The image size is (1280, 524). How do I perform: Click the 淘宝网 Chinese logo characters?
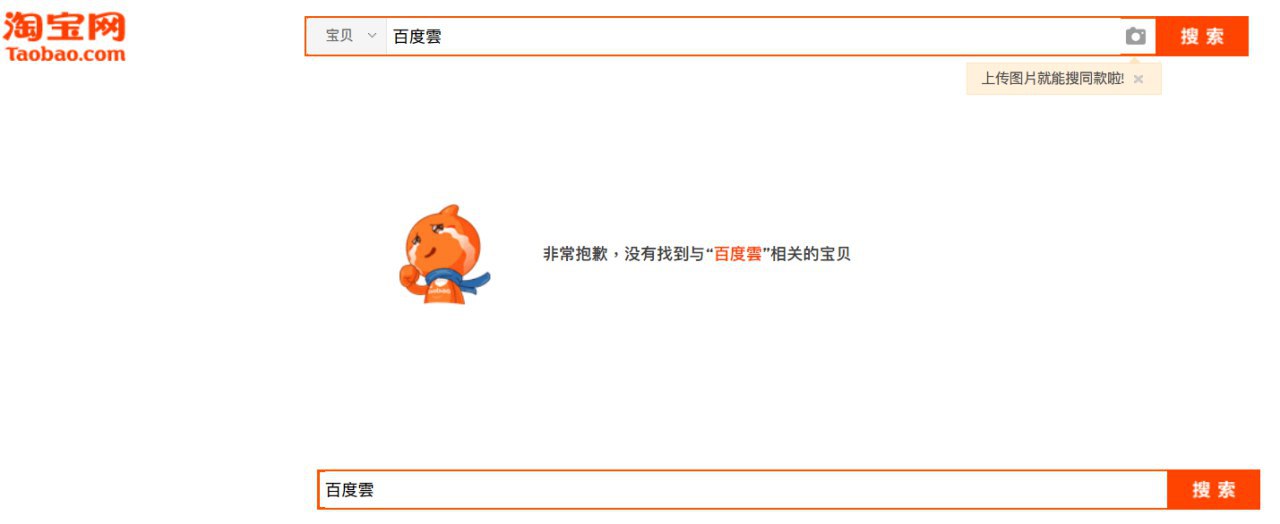[x=65, y=27]
